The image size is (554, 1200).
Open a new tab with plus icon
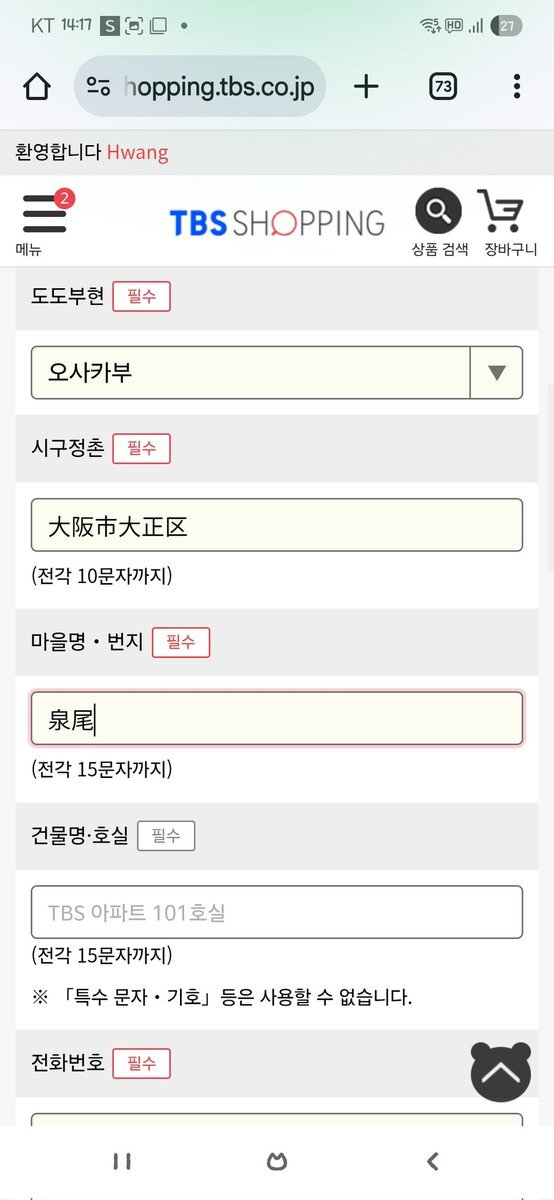pyautogui.click(x=366, y=87)
